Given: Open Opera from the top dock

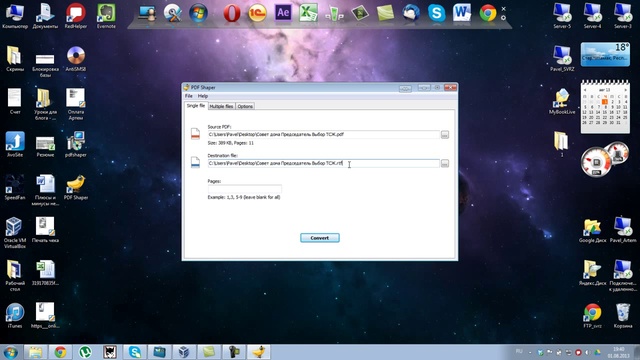Looking at the screenshot, I should pyautogui.click(x=232, y=13).
